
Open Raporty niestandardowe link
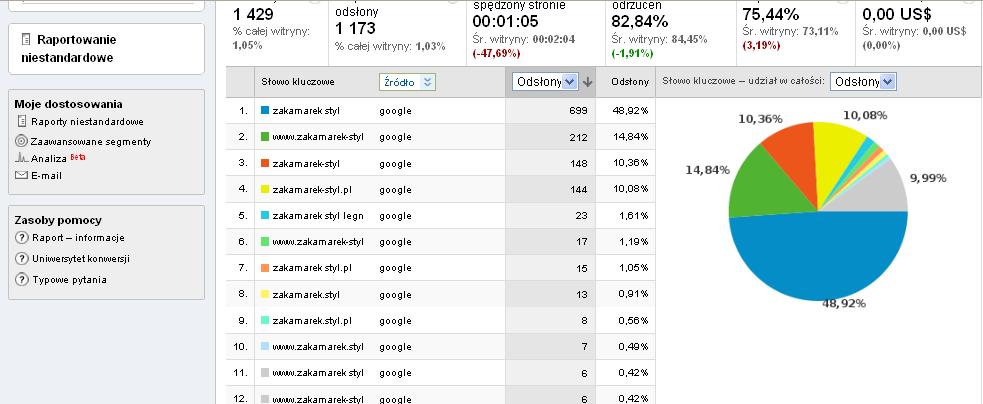click(87, 122)
